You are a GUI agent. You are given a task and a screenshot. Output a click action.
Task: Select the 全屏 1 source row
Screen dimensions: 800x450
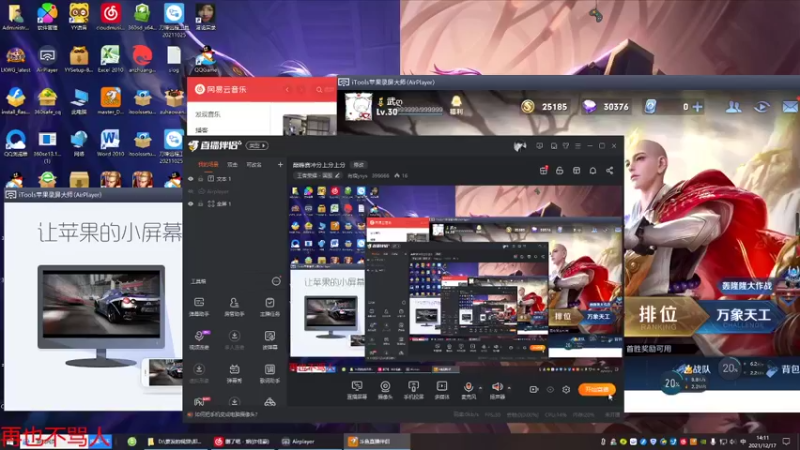coord(235,204)
